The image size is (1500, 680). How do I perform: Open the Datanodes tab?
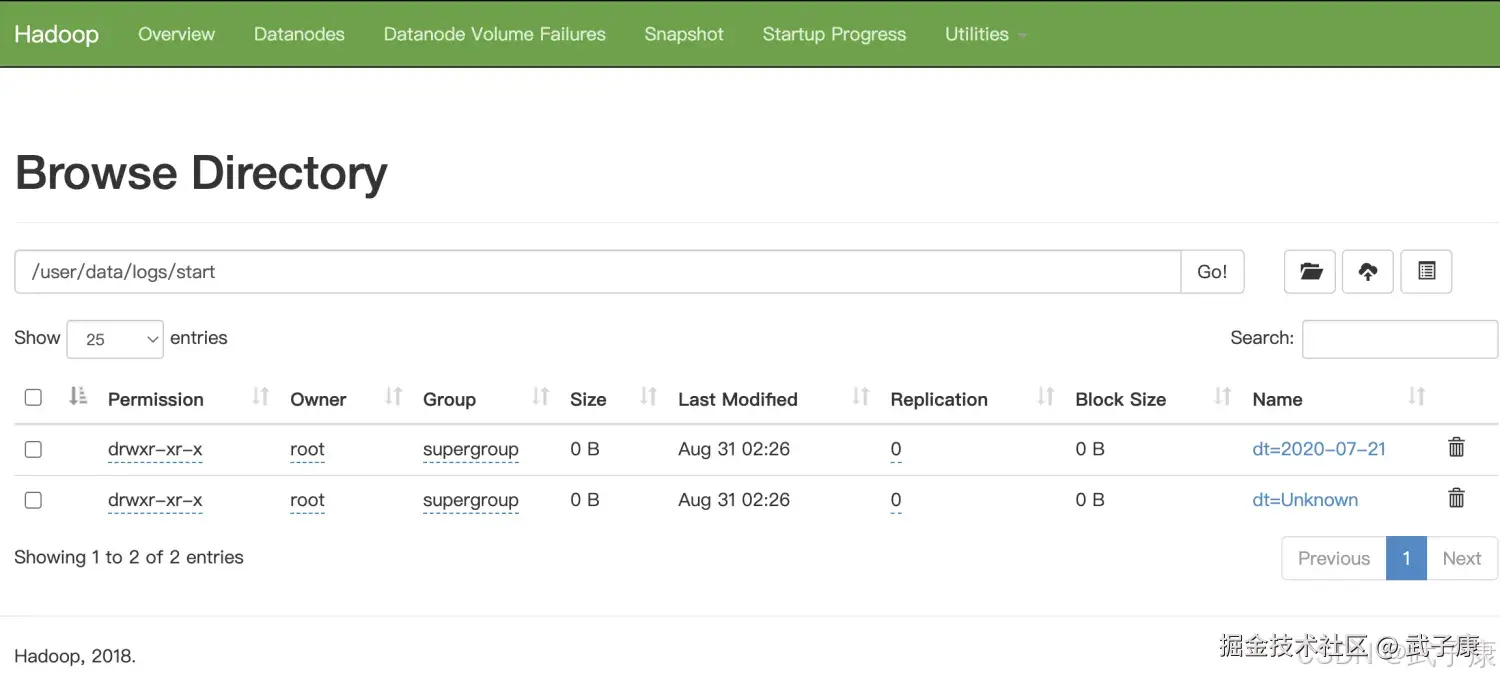(299, 34)
